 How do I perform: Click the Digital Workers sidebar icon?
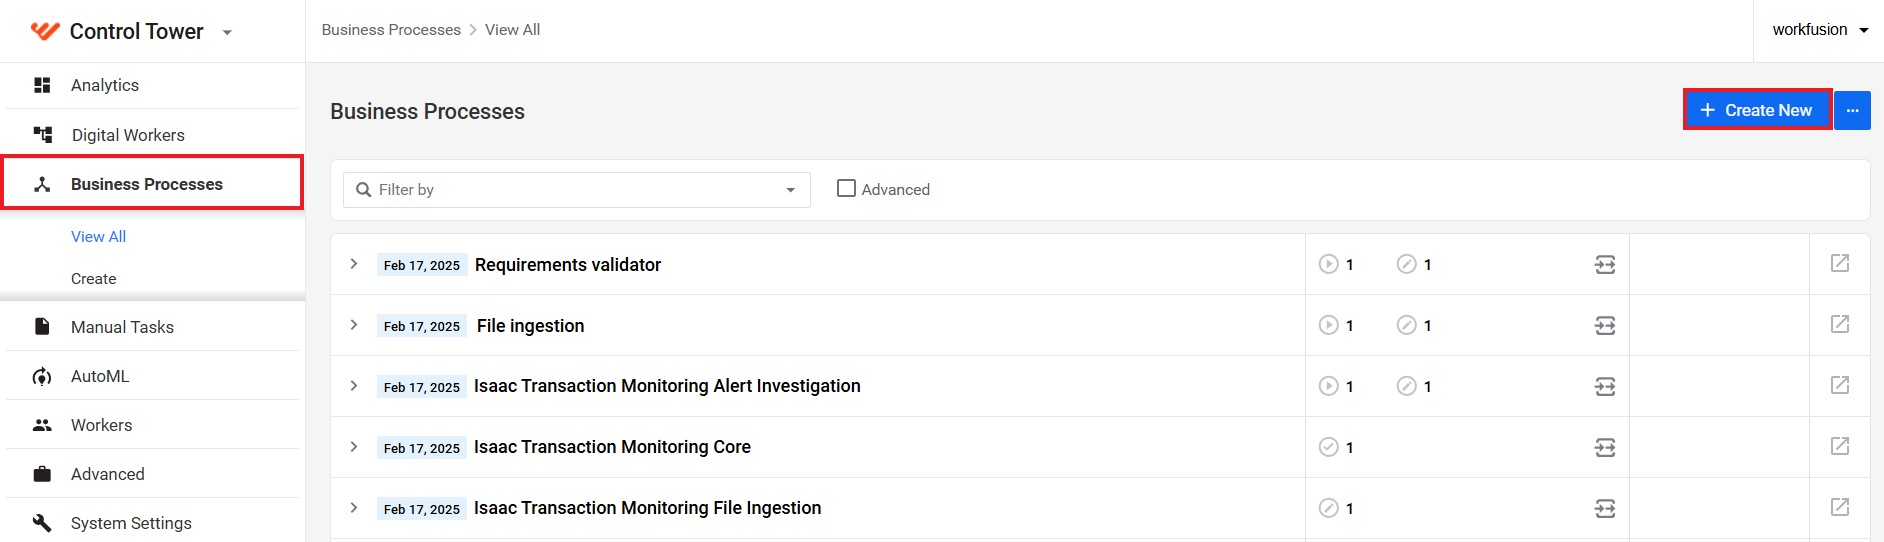coord(43,134)
